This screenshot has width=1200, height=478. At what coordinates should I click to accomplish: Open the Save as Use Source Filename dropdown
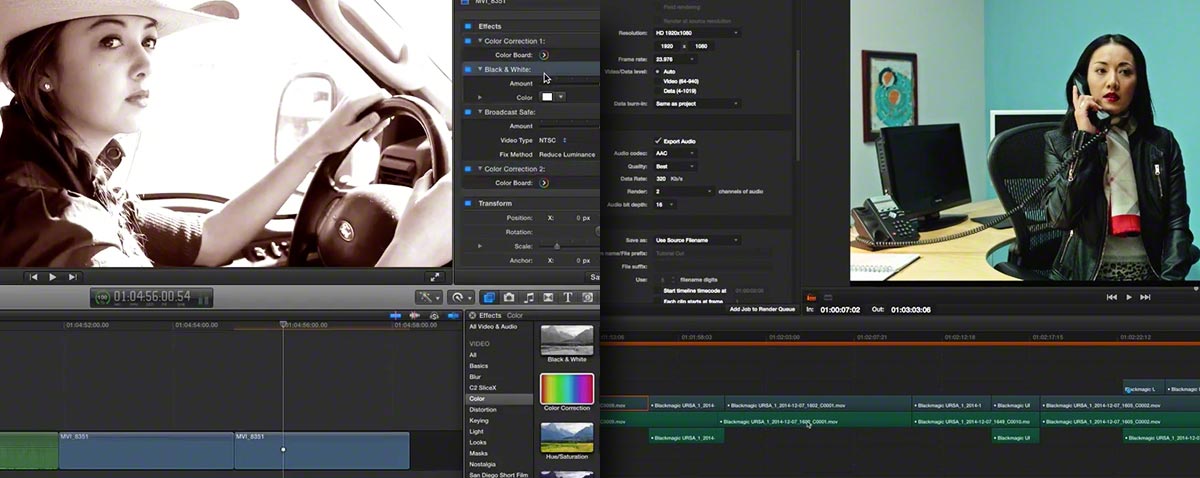point(698,240)
